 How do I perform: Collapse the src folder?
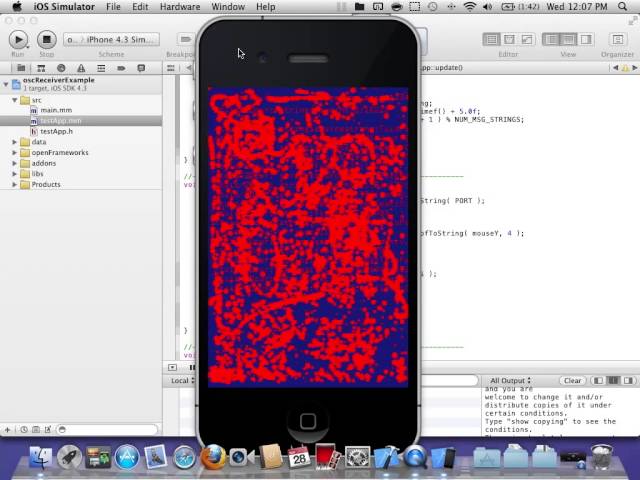coord(14,100)
